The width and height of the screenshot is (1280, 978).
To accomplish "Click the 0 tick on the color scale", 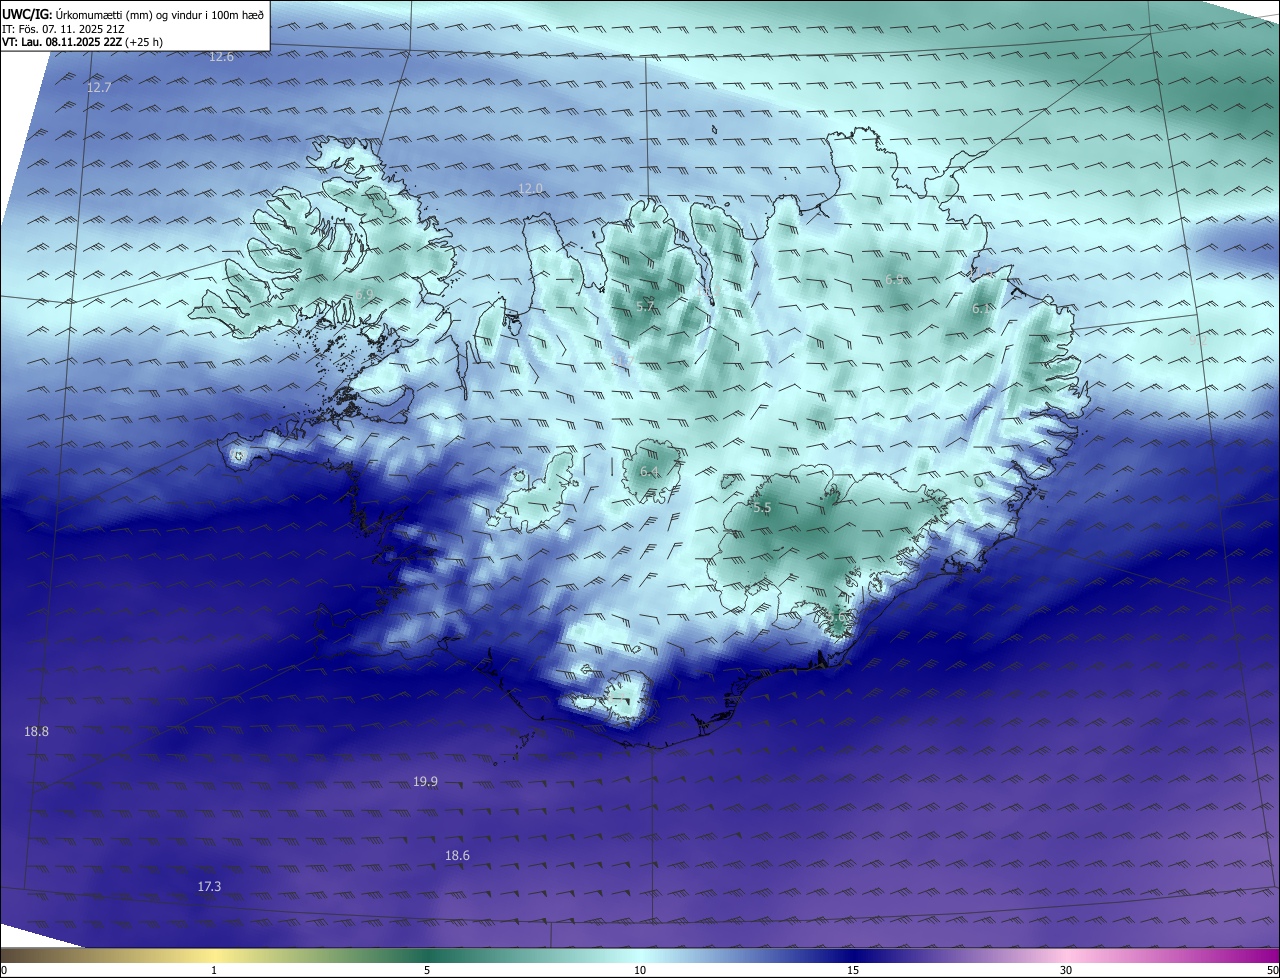I will coord(4,971).
